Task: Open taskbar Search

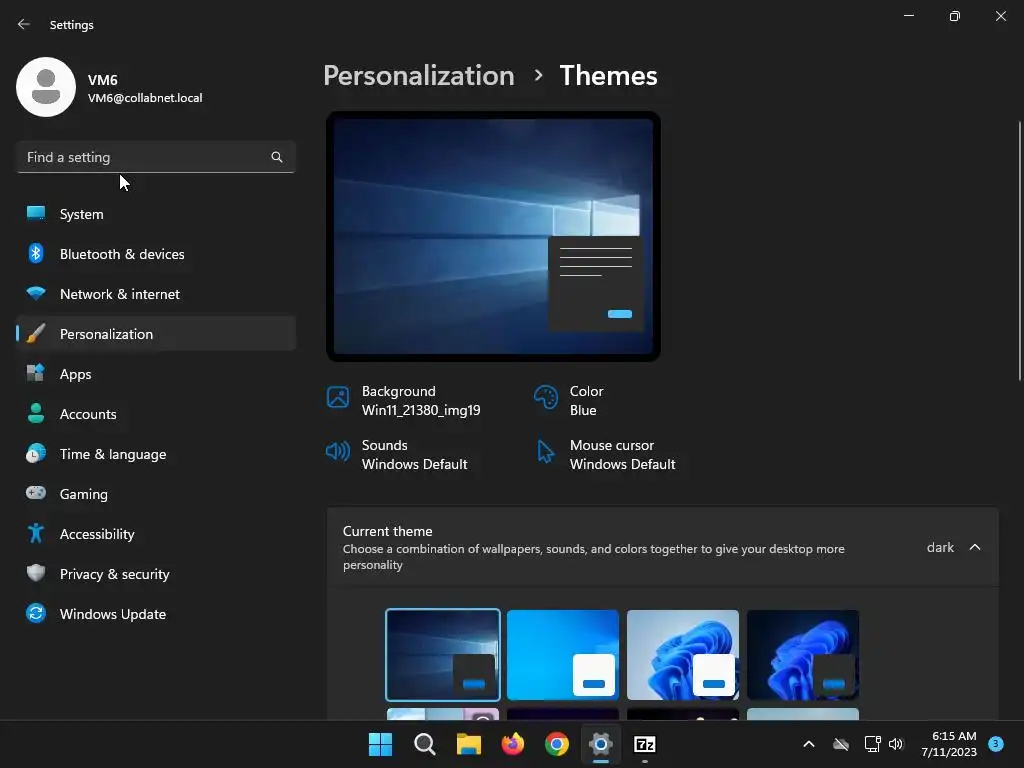Action: pos(424,744)
